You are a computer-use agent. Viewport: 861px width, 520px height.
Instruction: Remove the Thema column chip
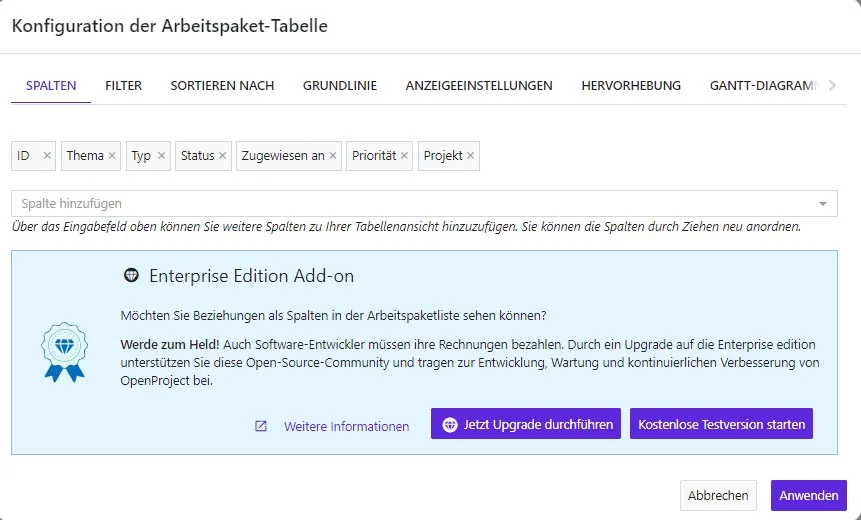coord(112,156)
